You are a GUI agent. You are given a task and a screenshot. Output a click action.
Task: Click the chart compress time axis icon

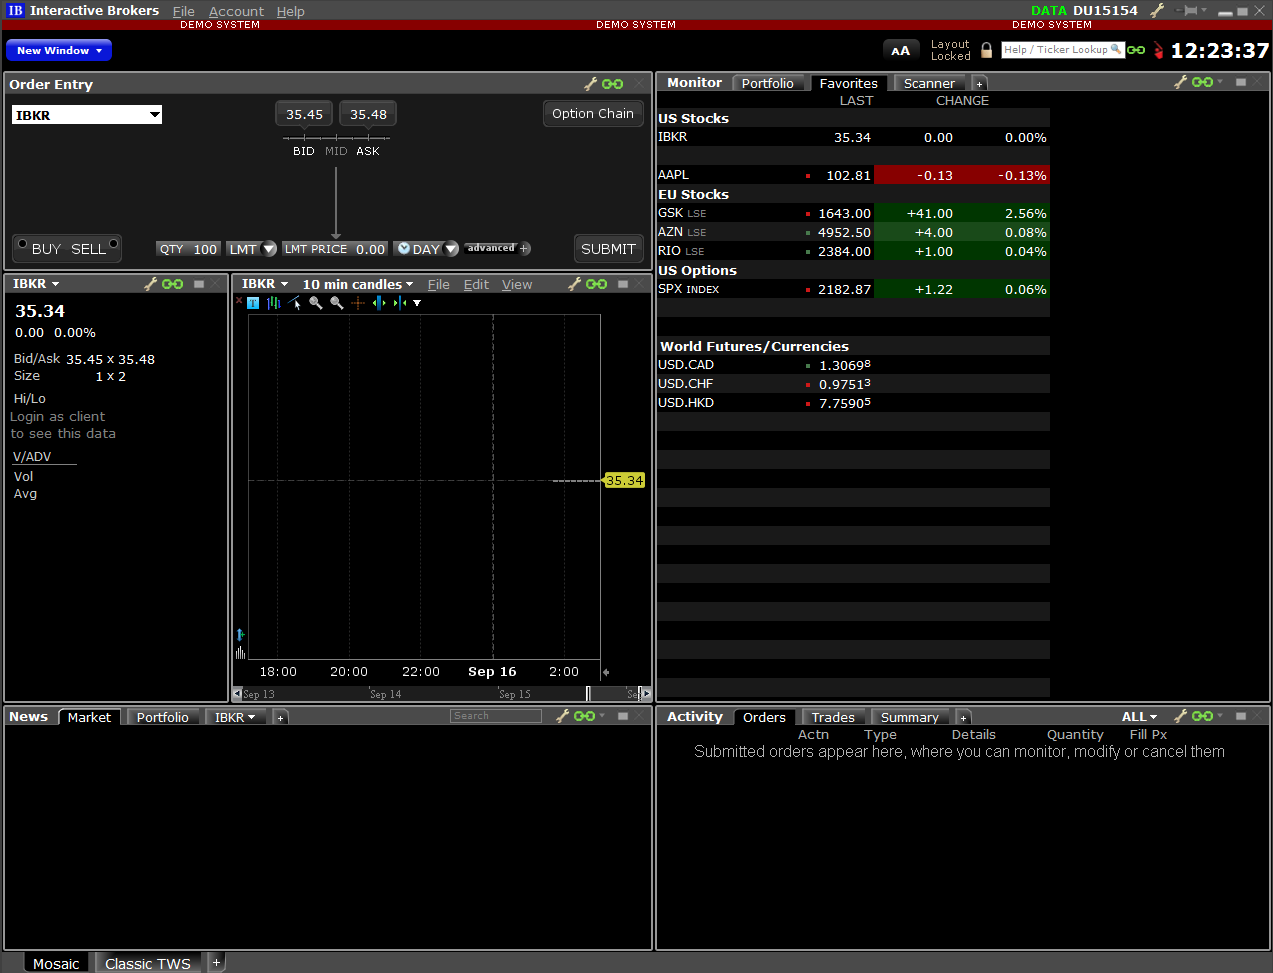(400, 303)
